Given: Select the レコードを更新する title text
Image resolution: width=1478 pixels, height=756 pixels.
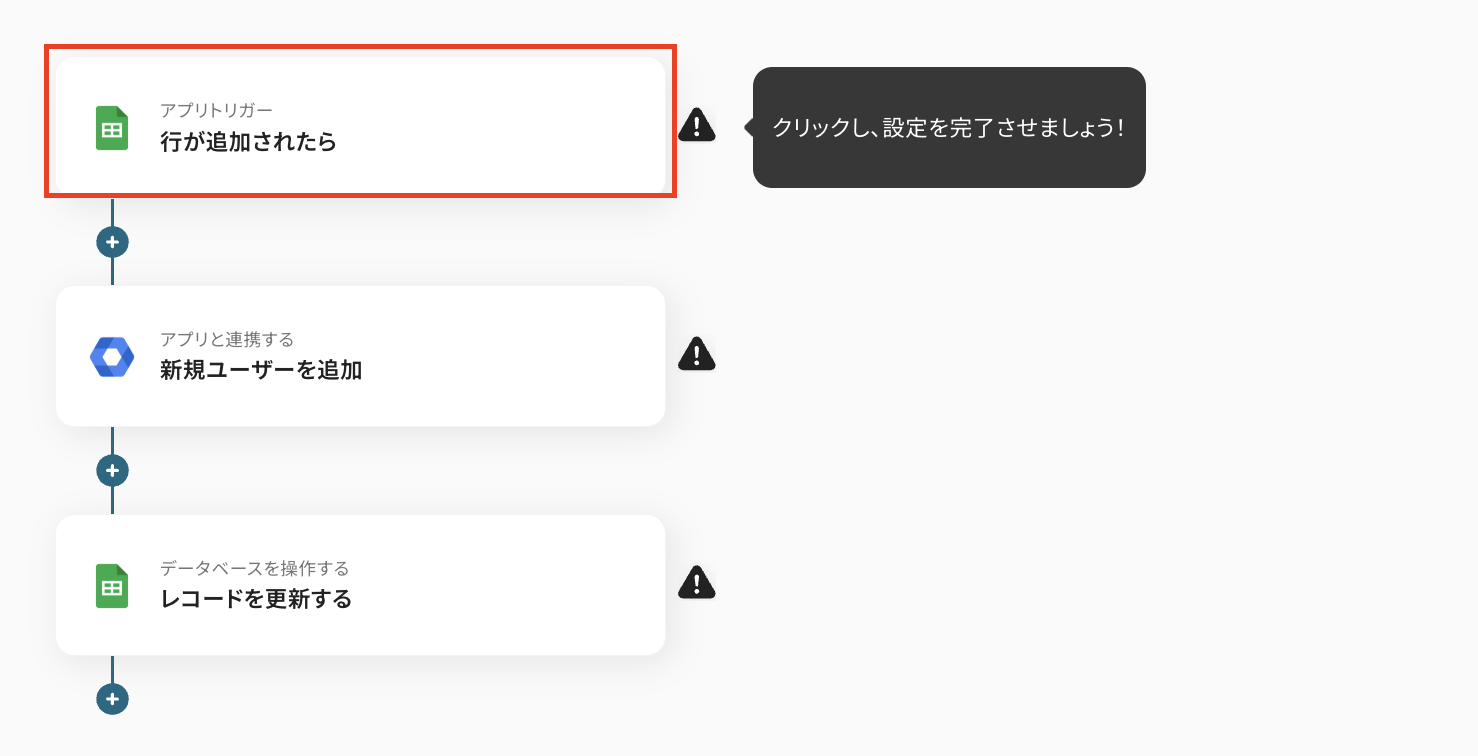Looking at the screenshot, I should pos(256,599).
